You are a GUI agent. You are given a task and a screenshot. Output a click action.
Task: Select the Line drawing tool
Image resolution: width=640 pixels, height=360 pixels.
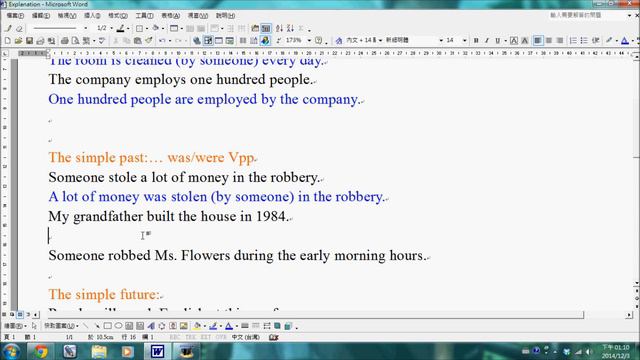[x=86, y=326]
